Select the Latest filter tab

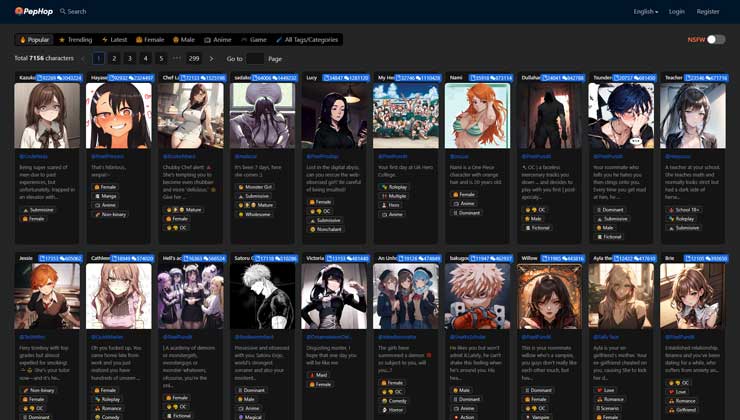pos(115,40)
